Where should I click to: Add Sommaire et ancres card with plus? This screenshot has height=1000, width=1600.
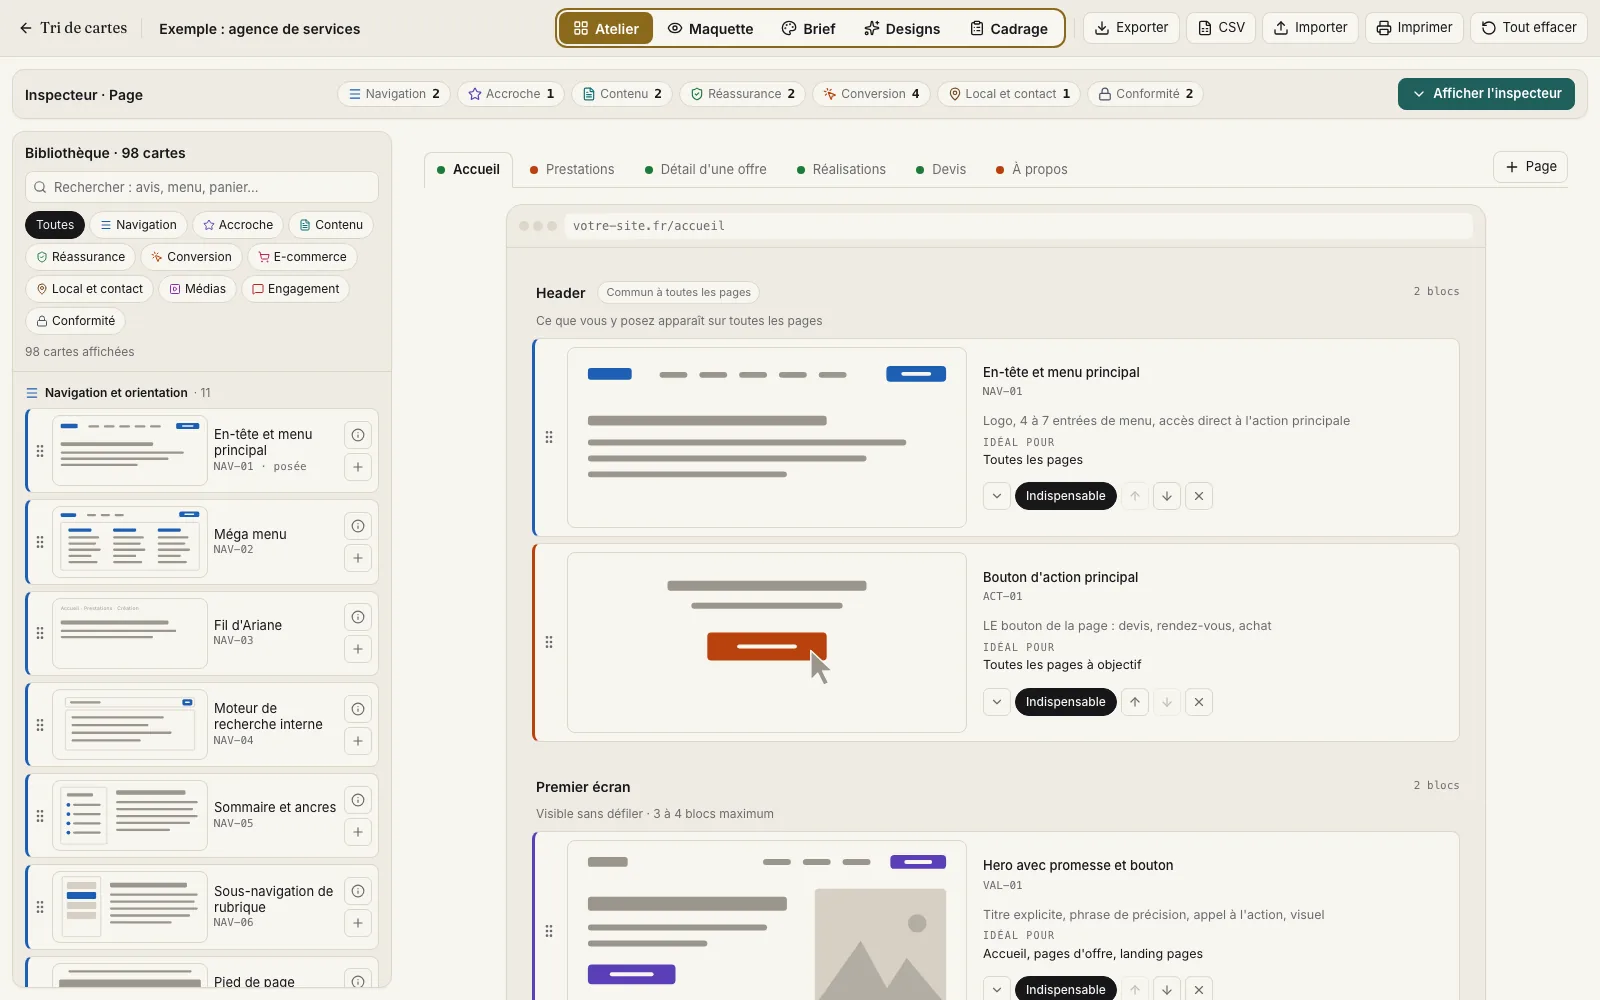pyautogui.click(x=358, y=832)
